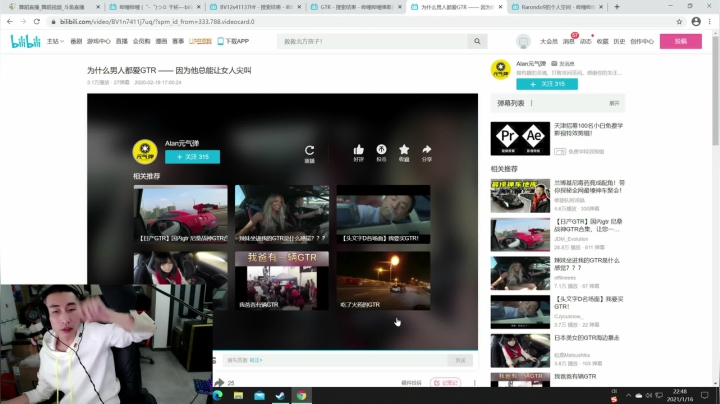Image resolution: width=720 pixels, height=404 pixels.
Task: Click the 关注 315 button in sidebar
Action: pos(547,84)
